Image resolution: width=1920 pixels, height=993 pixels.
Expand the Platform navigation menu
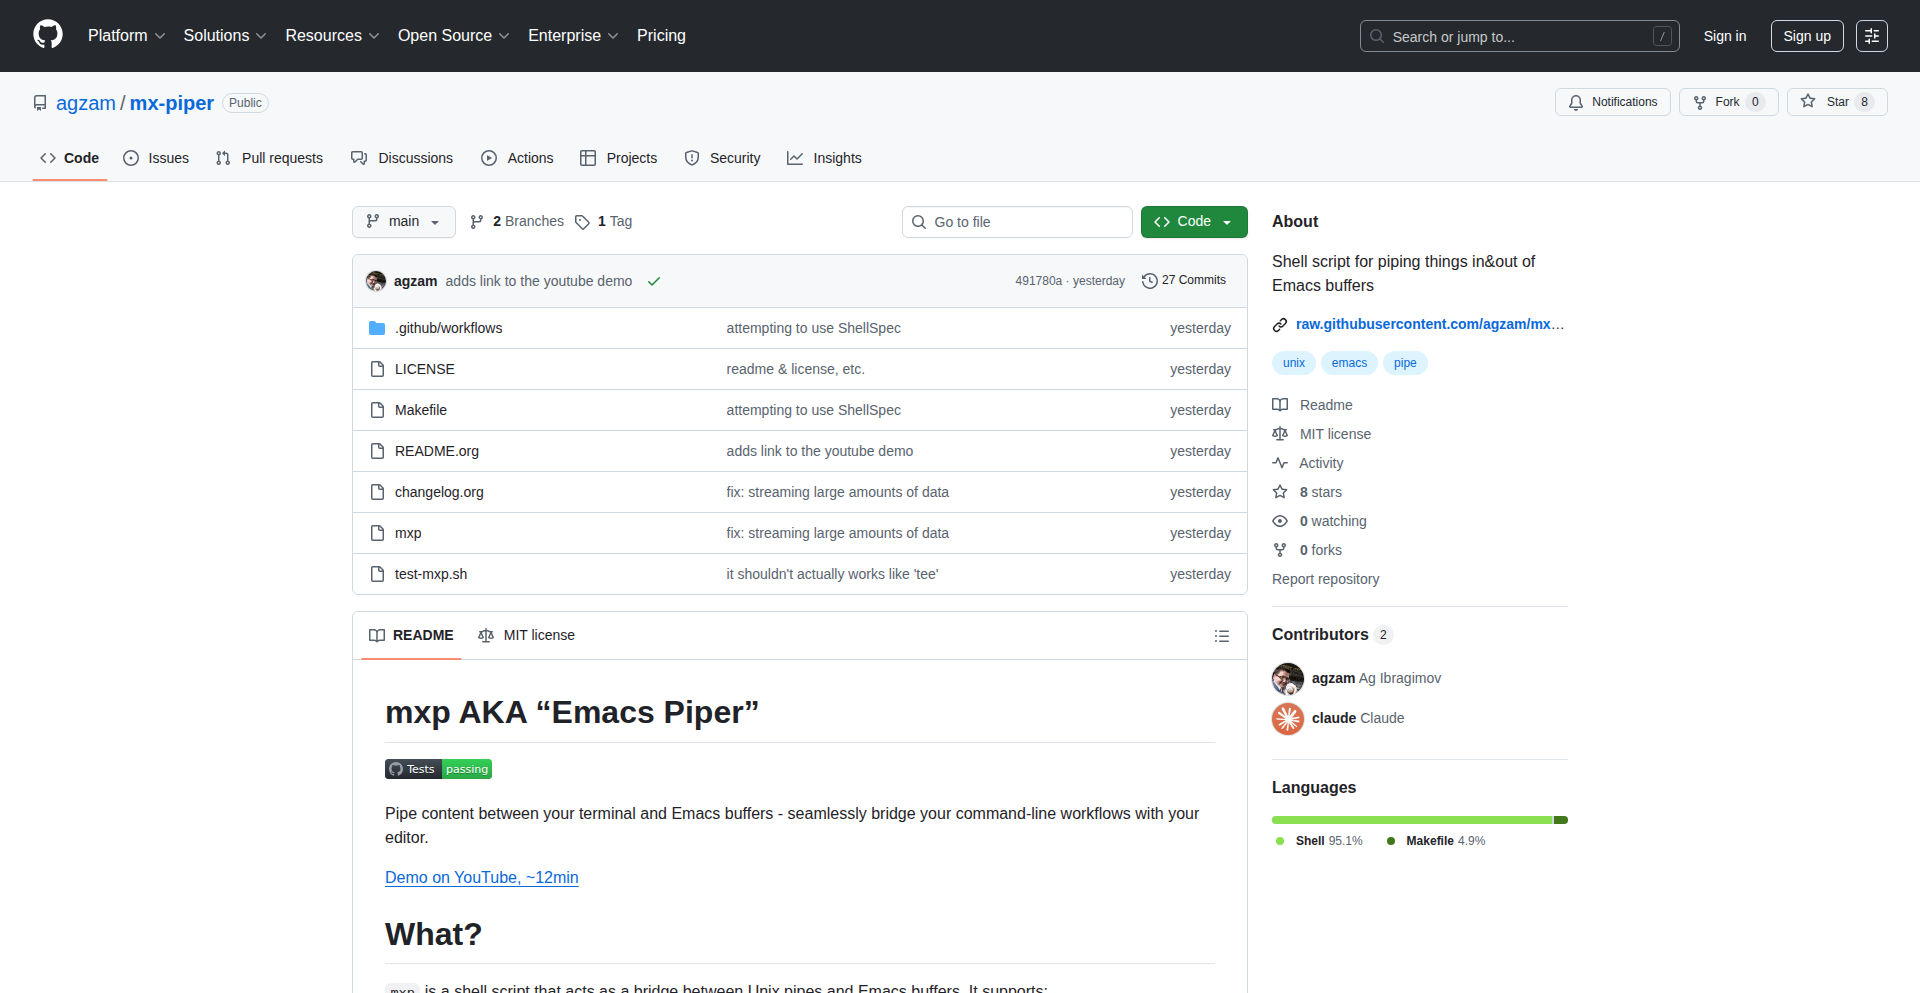pos(126,36)
